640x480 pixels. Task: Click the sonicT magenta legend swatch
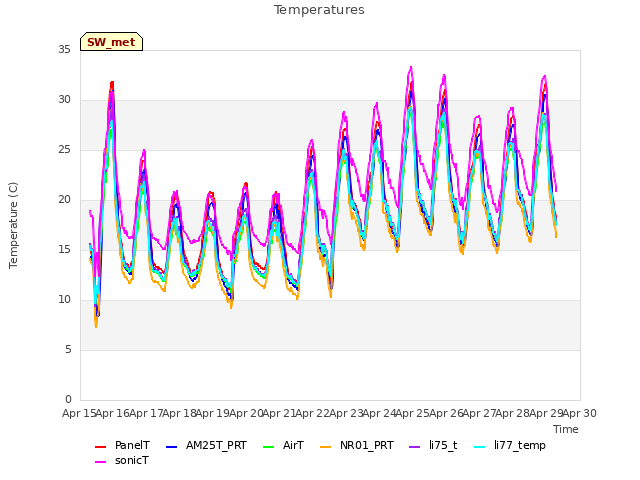(100, 462)
